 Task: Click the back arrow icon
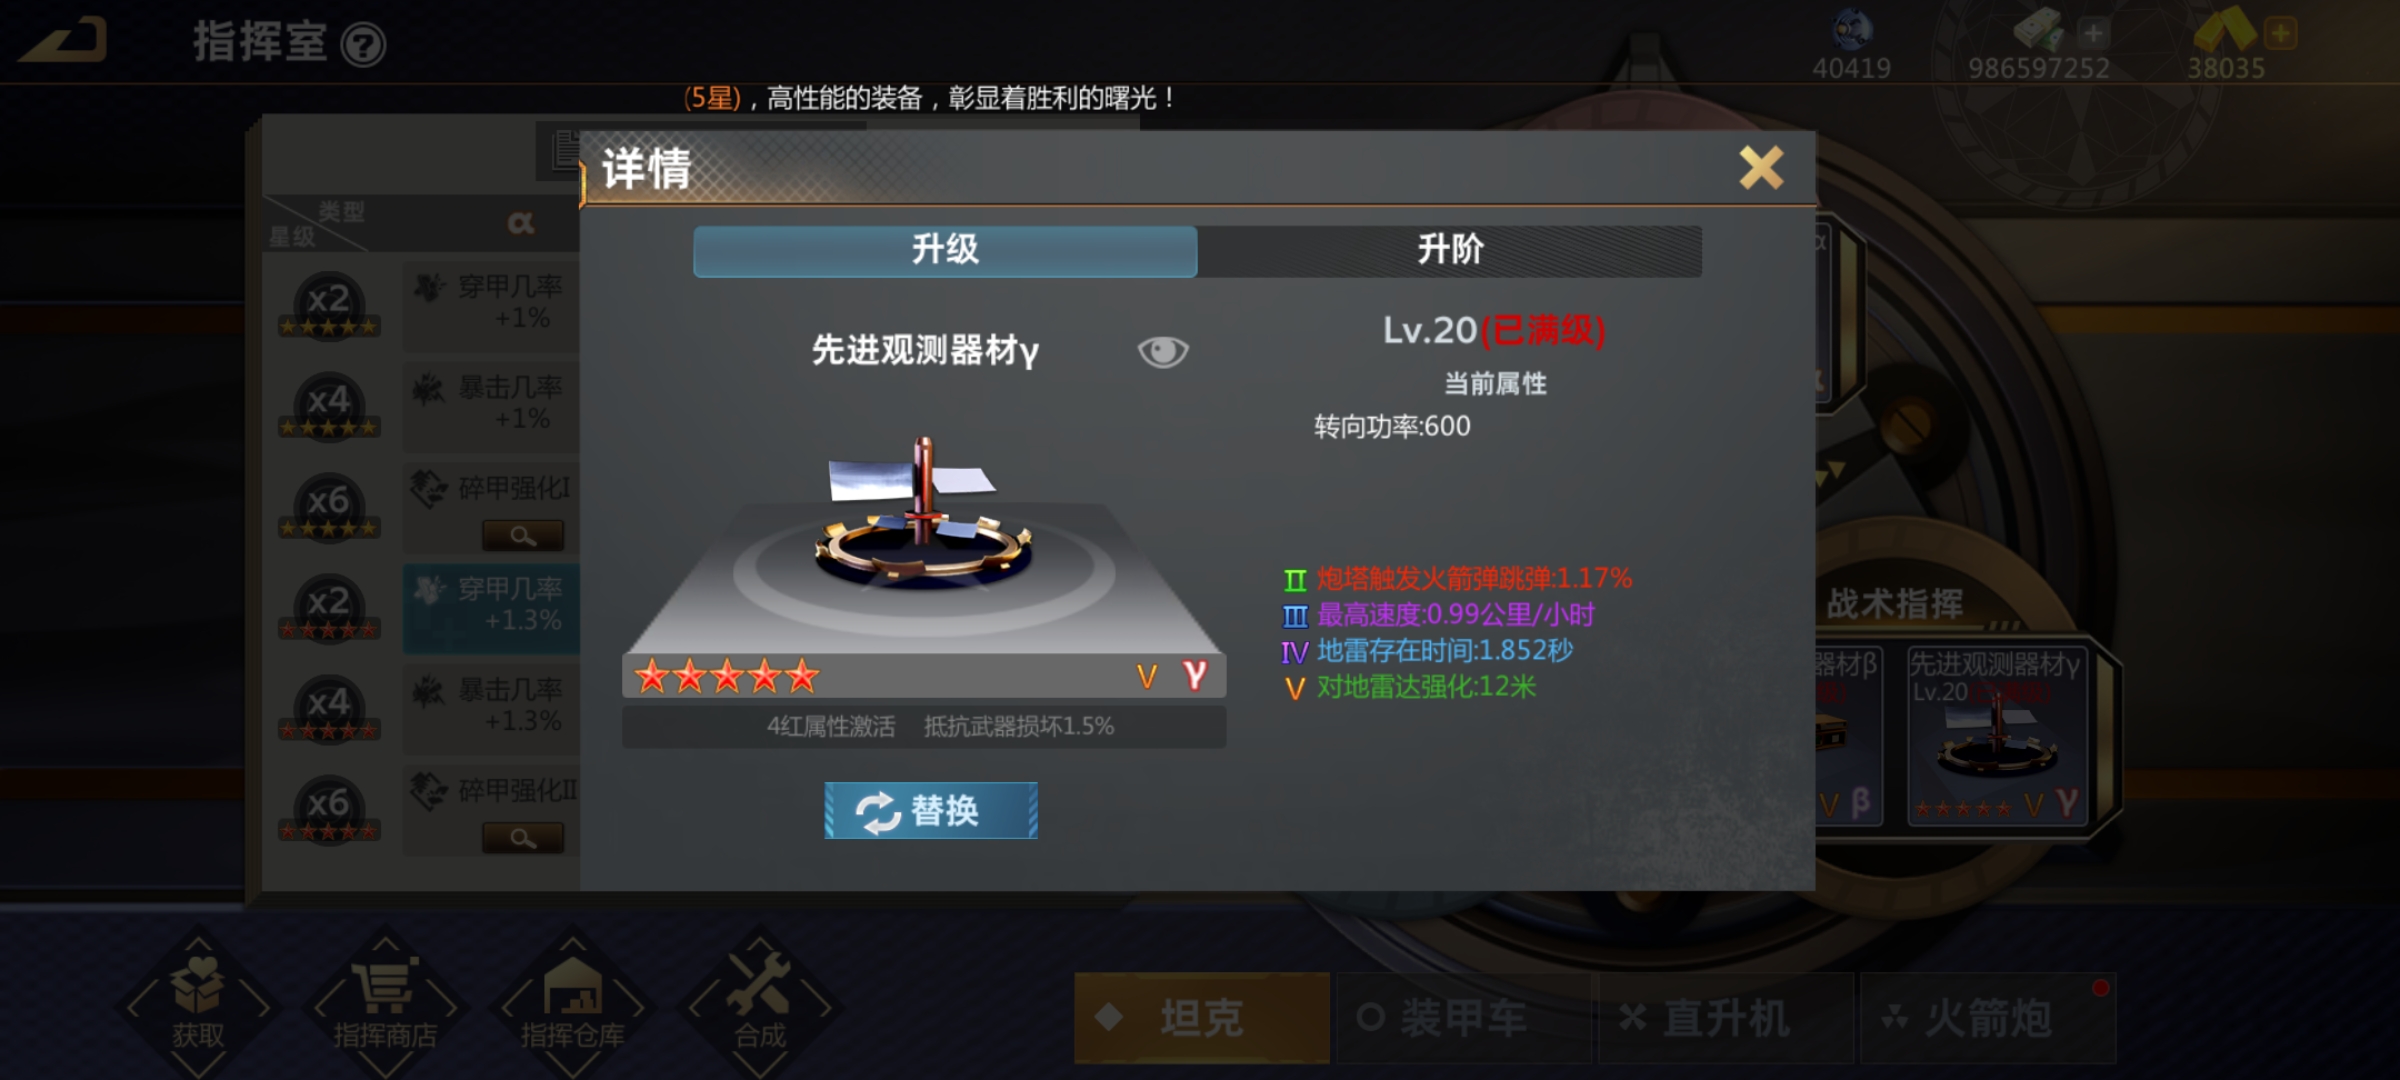62,42
